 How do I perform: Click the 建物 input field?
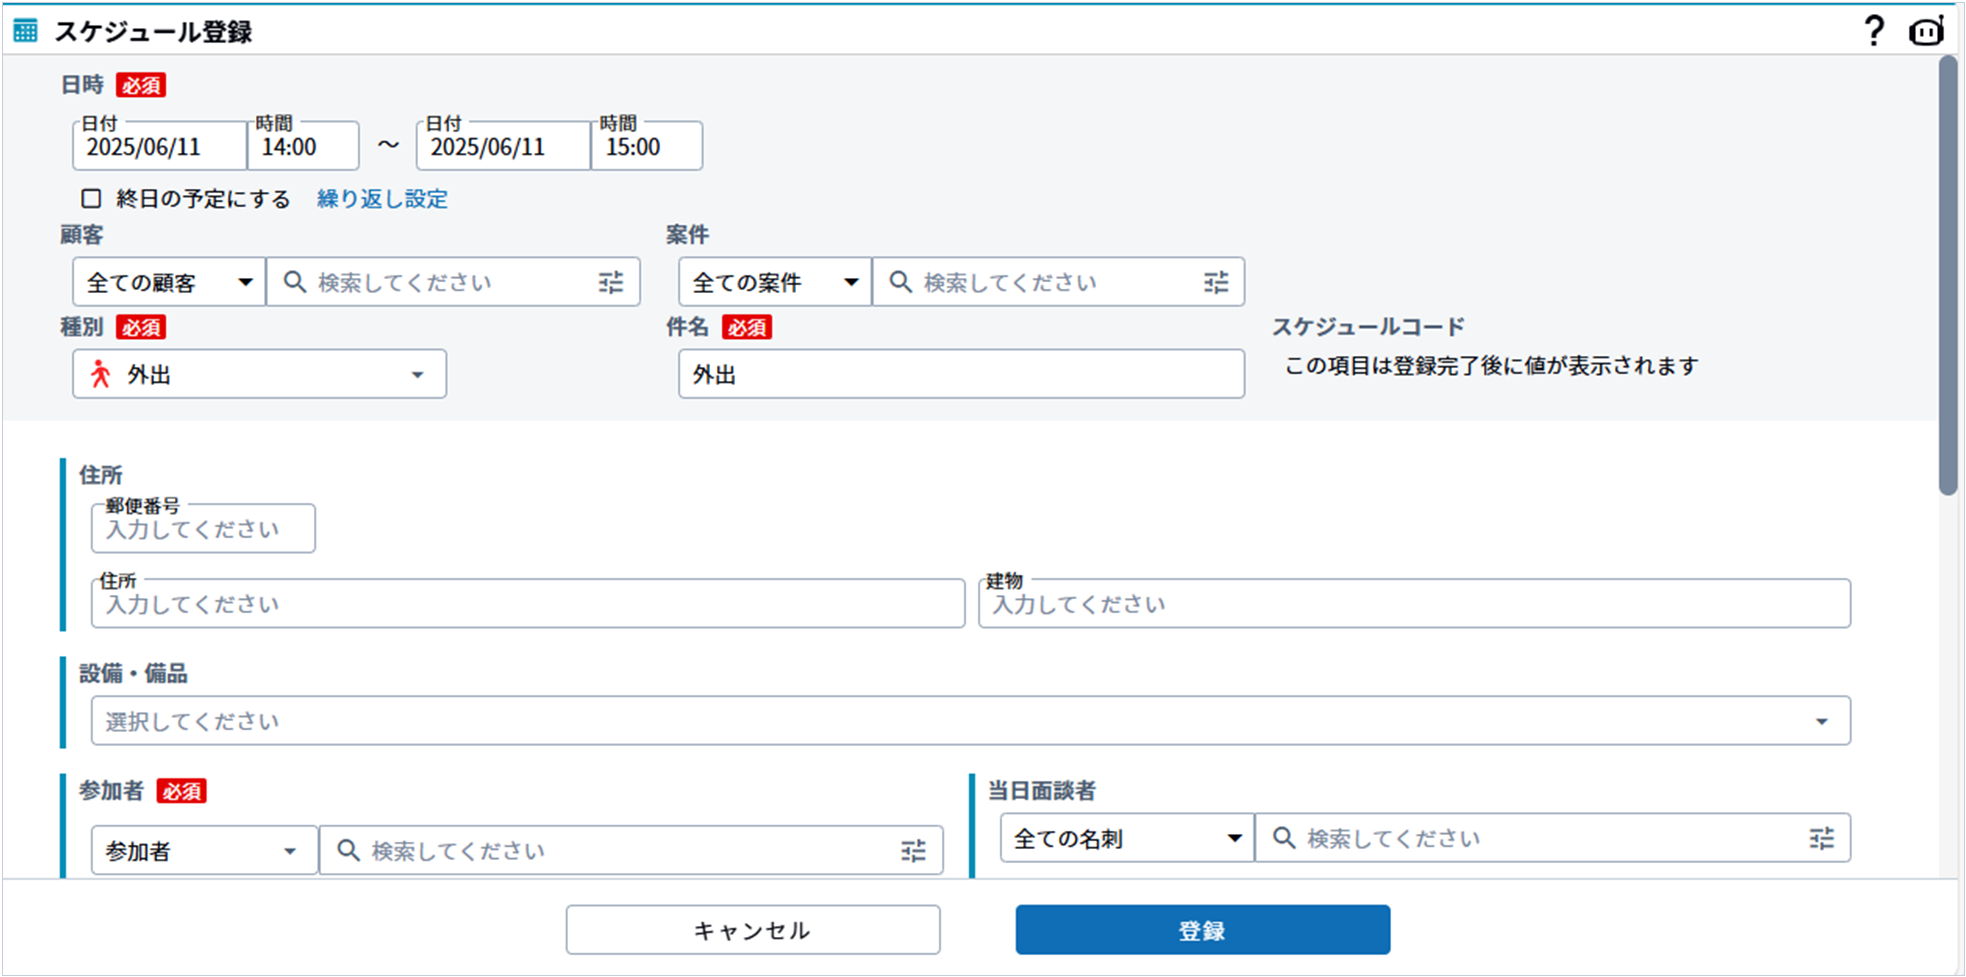pyautogui.click(x=1414, y=603)
